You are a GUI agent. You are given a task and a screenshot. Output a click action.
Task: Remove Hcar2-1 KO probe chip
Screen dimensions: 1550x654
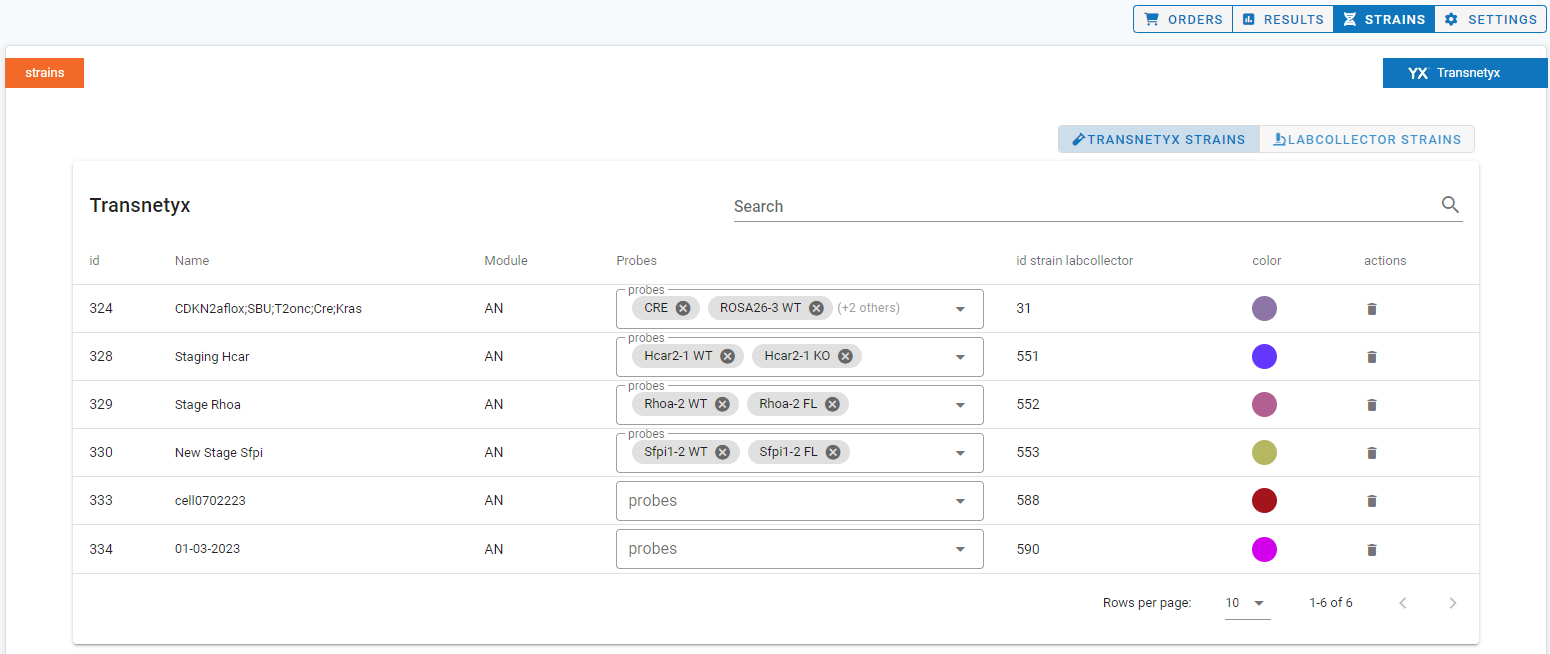click(846, 356)
